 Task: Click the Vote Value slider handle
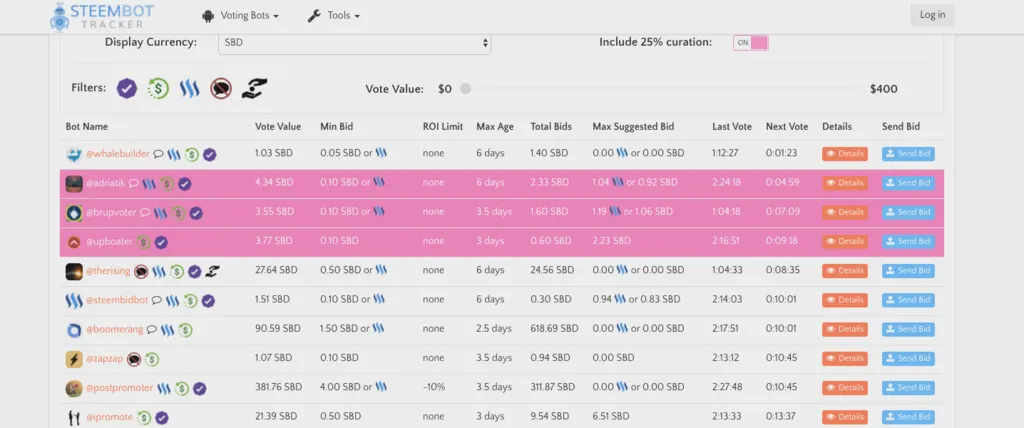(x=466, y=89)
